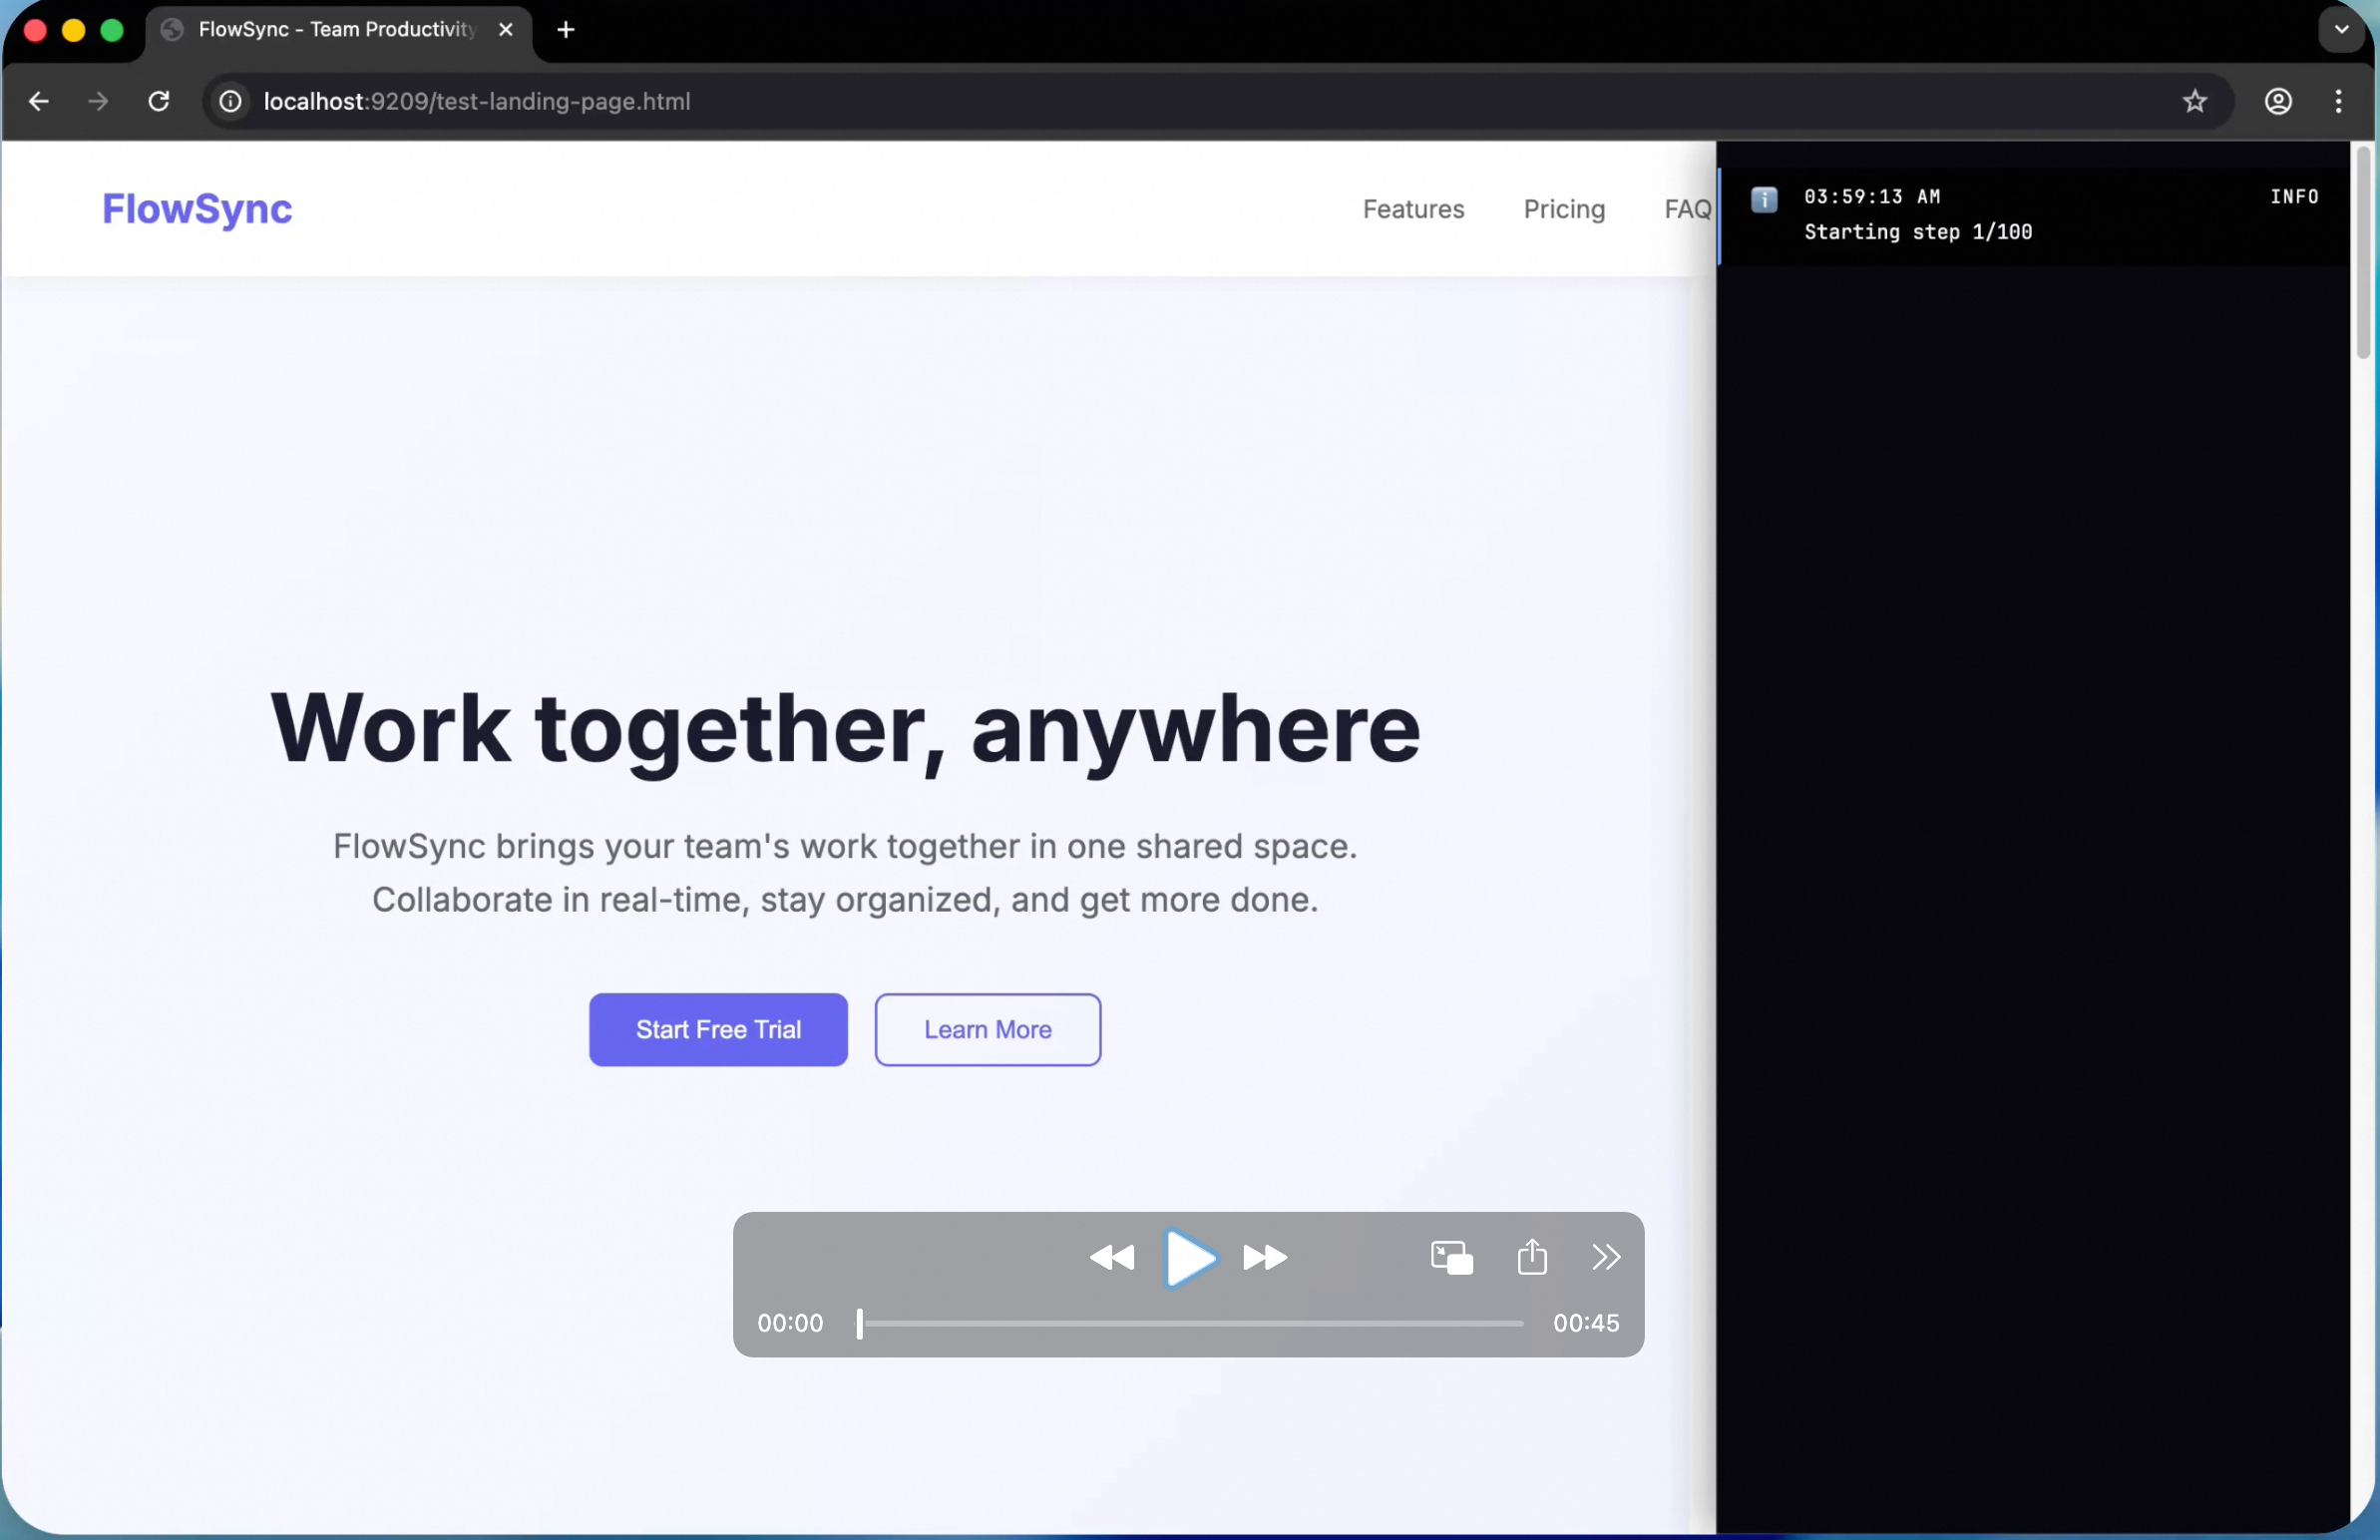
Task: View site information icon in address bar
Action: coord(230,101)
